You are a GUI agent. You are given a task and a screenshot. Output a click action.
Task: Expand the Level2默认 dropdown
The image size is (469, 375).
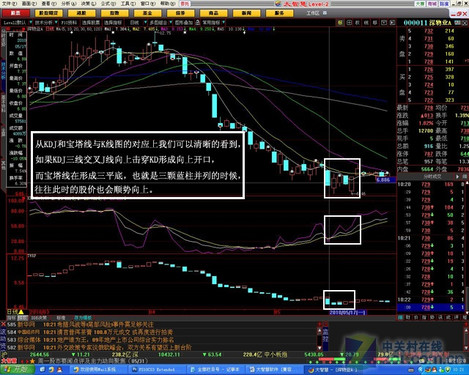(x=31, y=23)
